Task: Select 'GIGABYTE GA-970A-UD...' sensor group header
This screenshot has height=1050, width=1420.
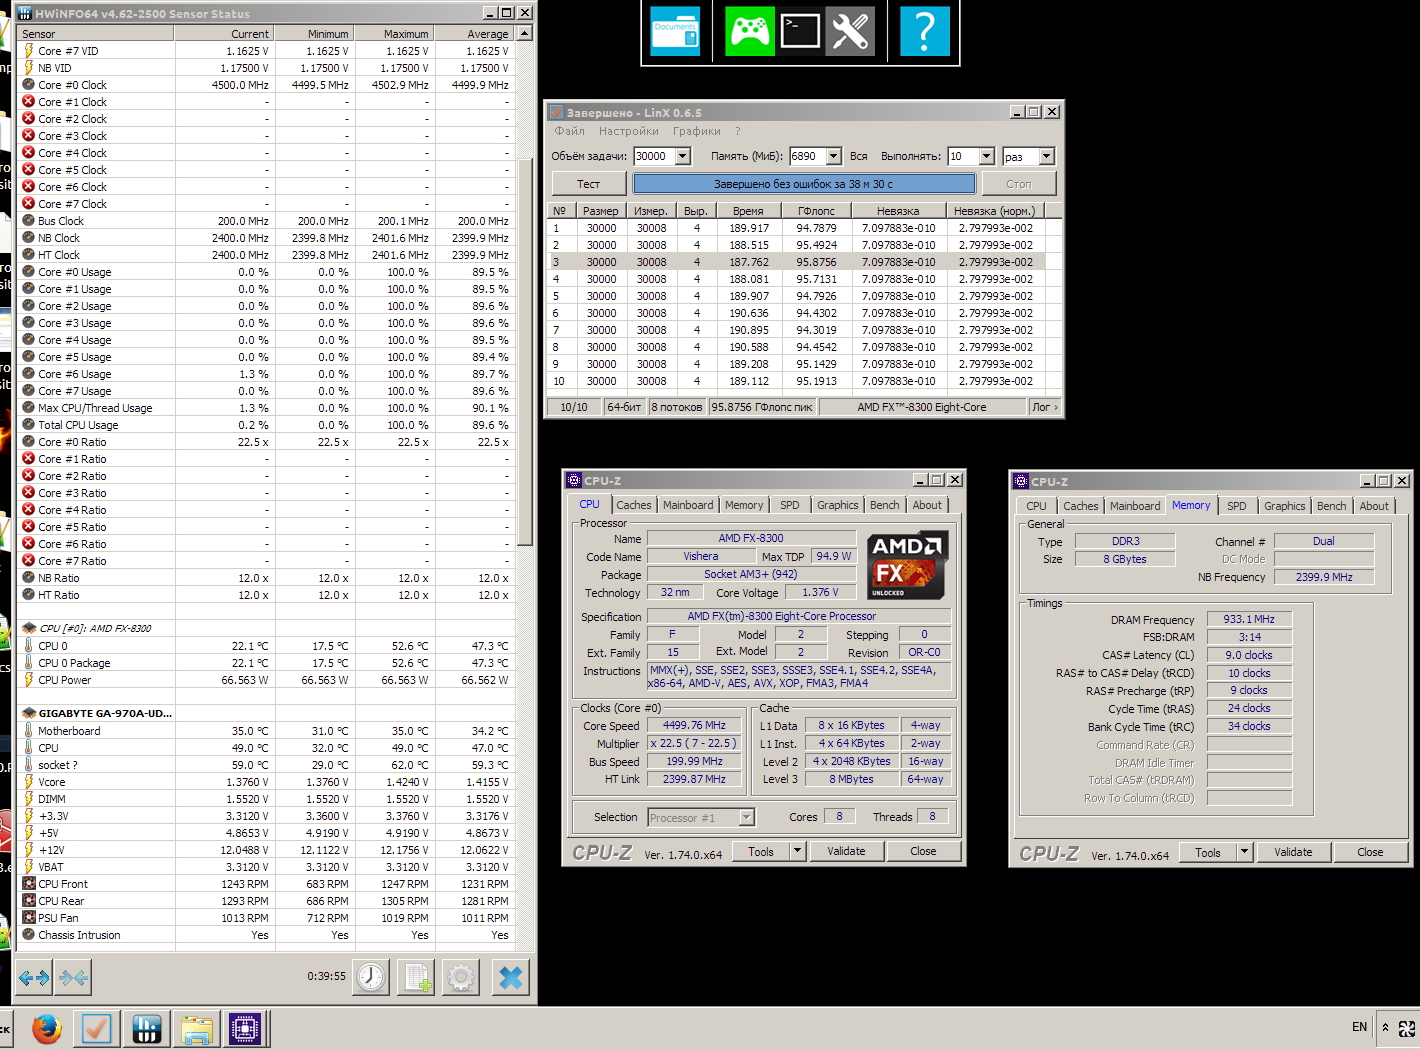Action: 266,713
